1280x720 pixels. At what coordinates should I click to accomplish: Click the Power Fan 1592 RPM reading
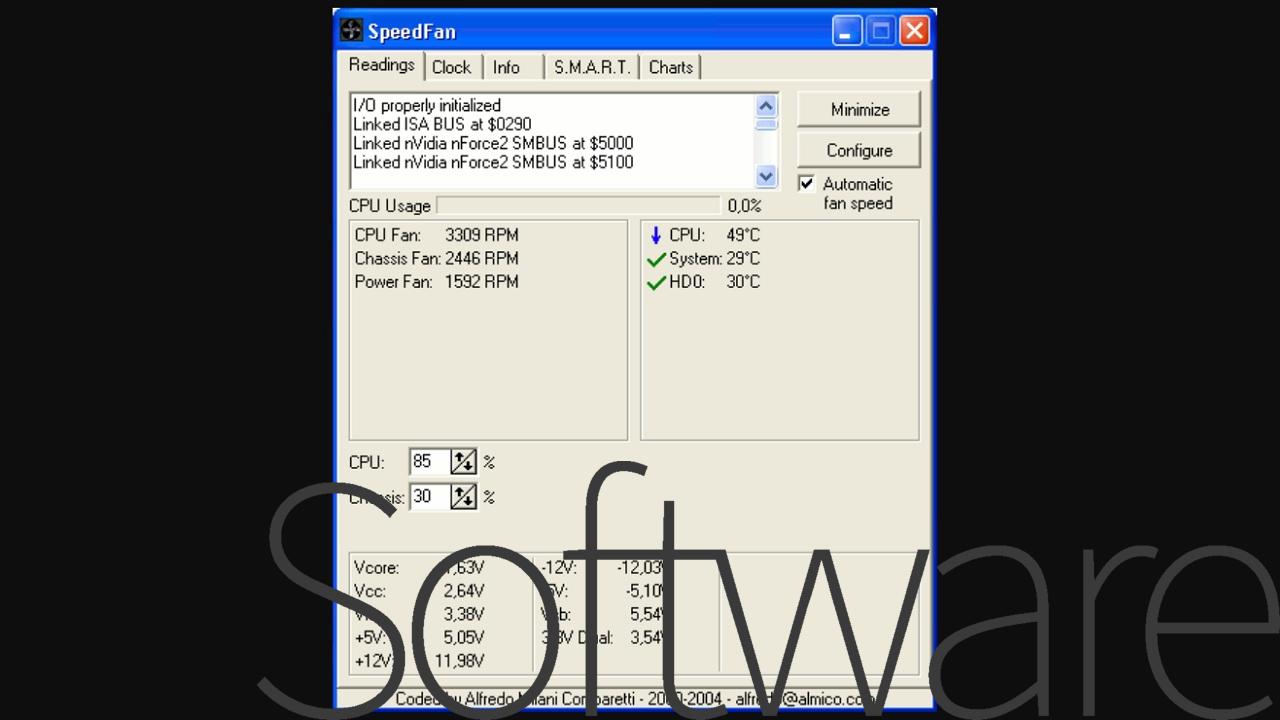pyautogui.click(x=437, y=282)
